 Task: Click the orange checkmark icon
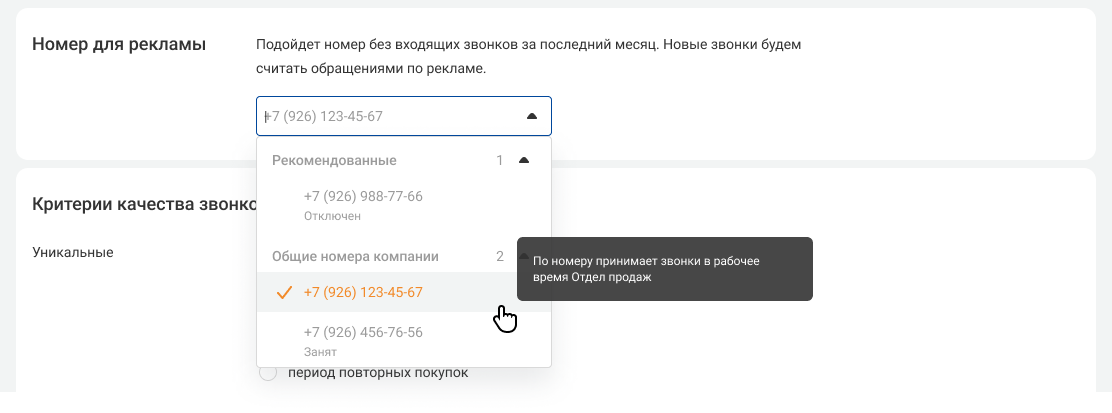pyautogui.click(x=283, y=292)
